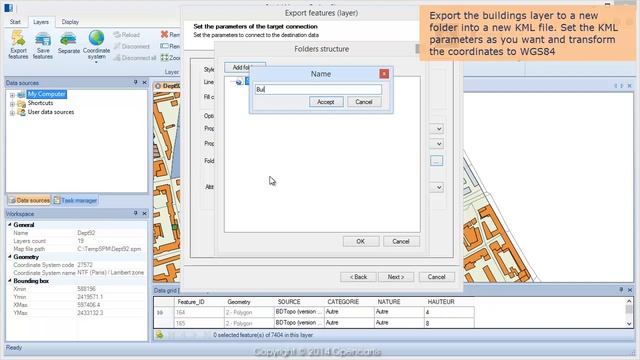
Task: Click Next in the export wizard
Action: (396, 277)
